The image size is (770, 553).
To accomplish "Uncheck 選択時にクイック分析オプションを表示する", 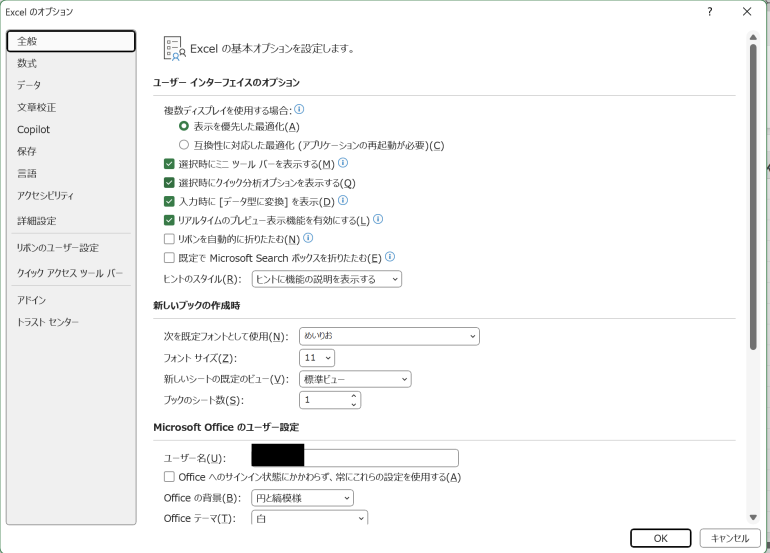I will (x=169, y=183).
